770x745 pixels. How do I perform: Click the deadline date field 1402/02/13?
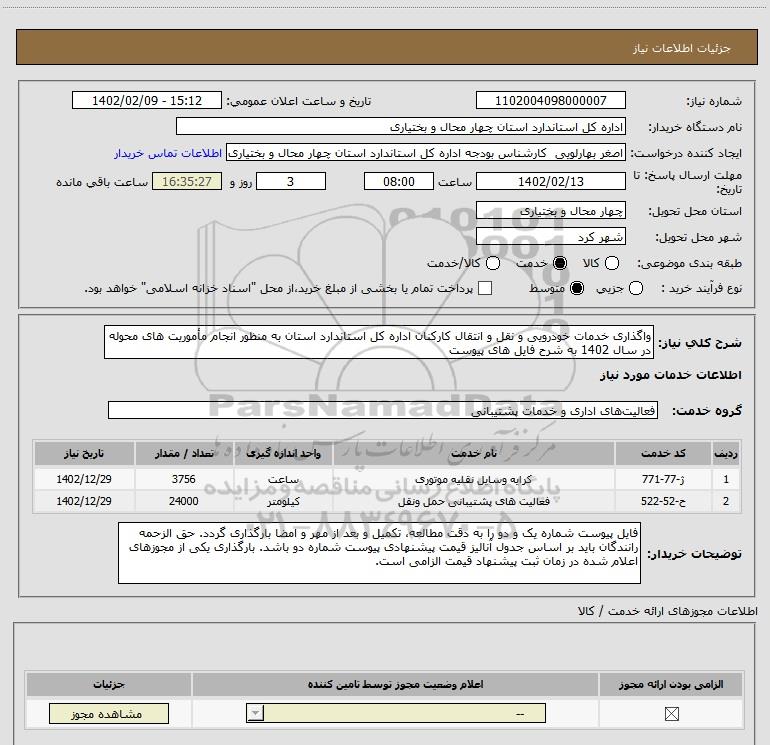pos(550,181)
